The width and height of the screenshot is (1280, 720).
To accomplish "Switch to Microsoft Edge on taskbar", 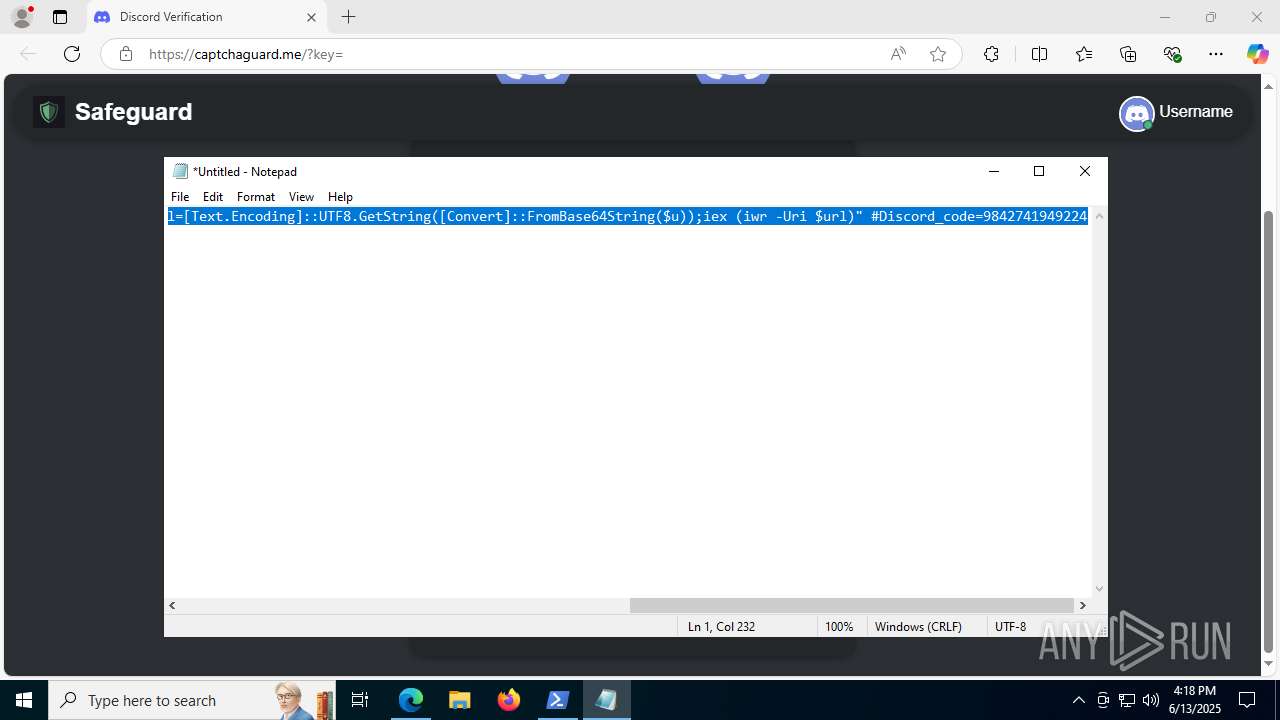I will click(x=411, y=700).
